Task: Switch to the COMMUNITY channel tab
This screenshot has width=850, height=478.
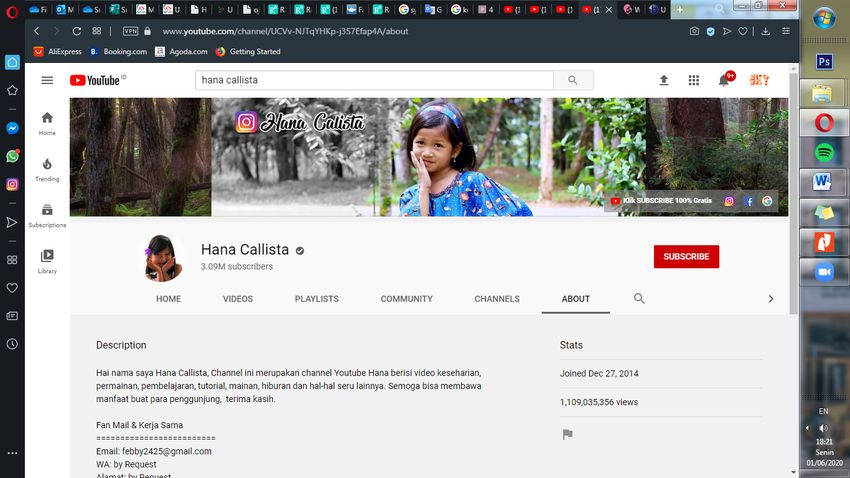Action: click(407, 299)
